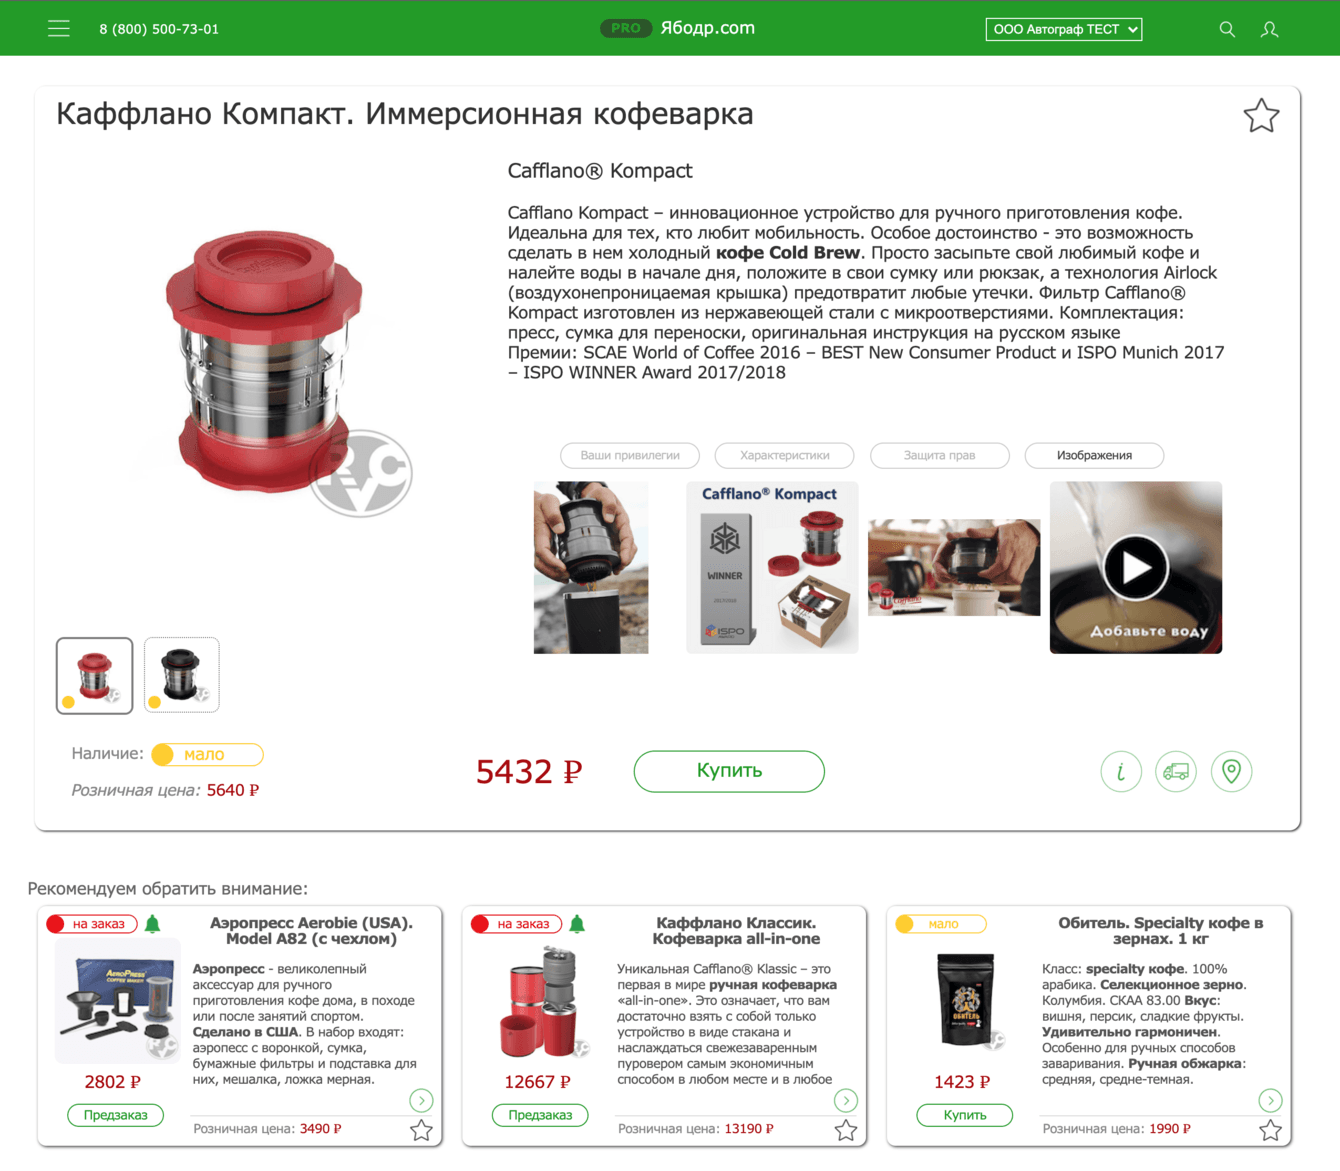The height and width of the screenshot is (1171, 1340).
Task: Click Предзаказ on Каффлано Классик card
Action: point(540,1115)
